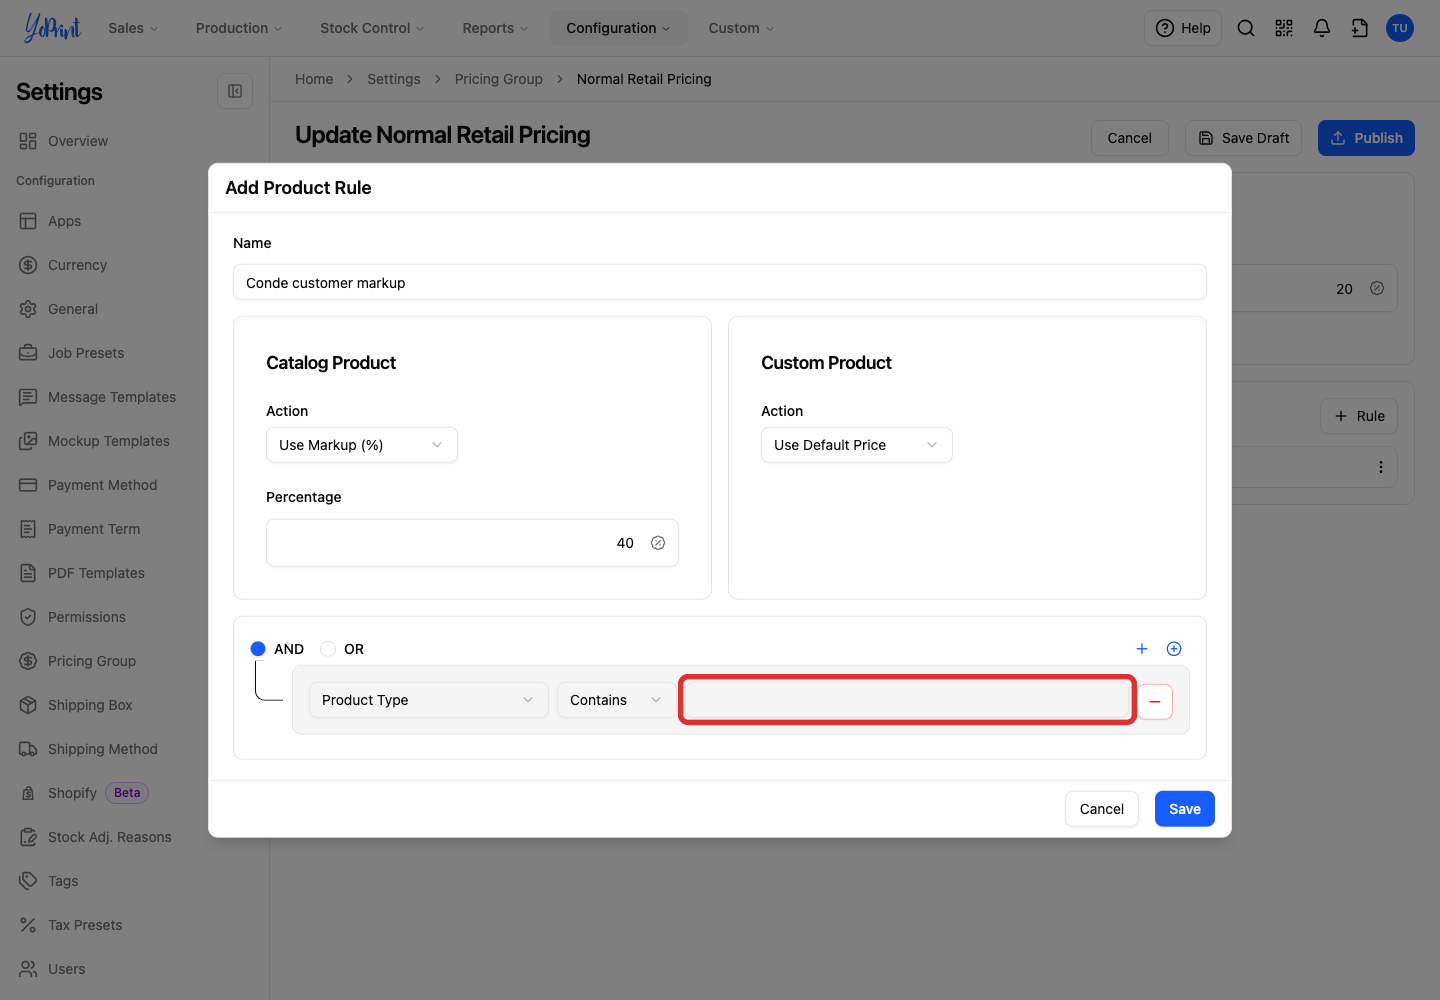Screen dimensions: 1440x1000
Task: Open the Custom menu
Action: click(741, 28)
